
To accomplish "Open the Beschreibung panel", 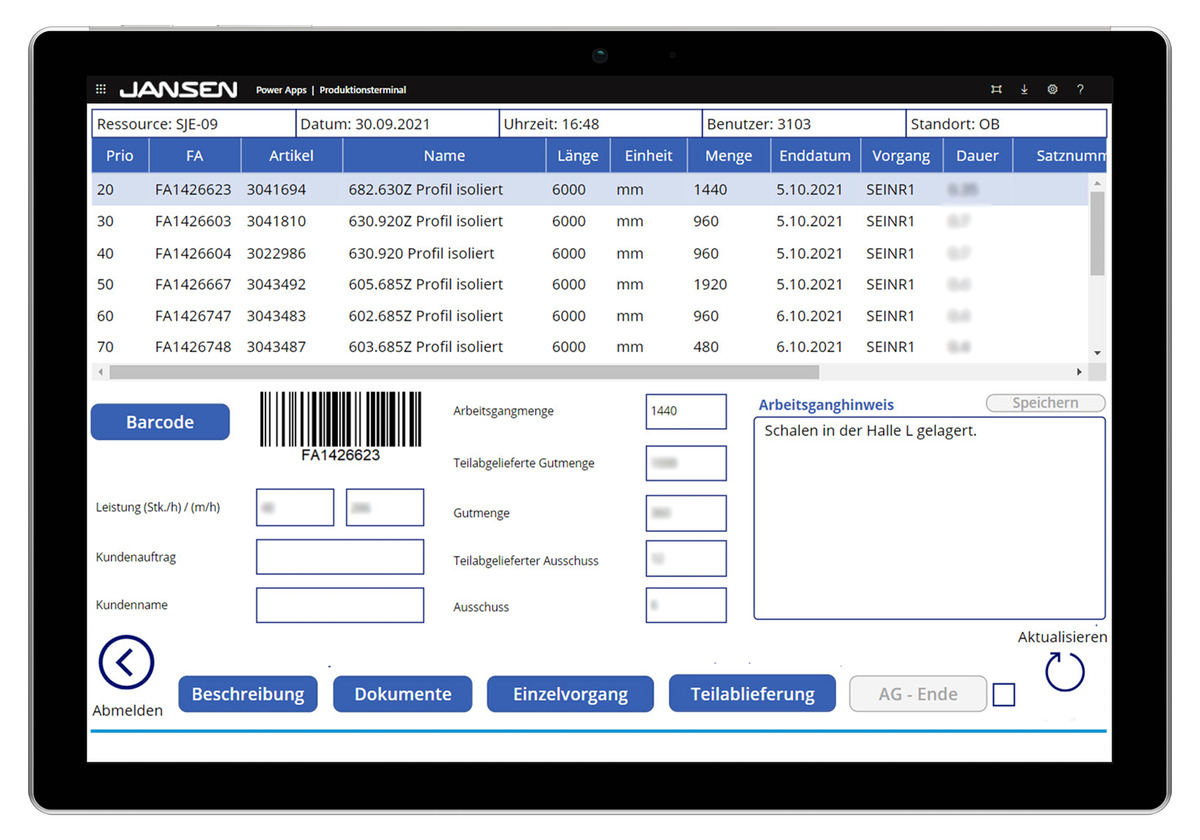I will 247,693.
